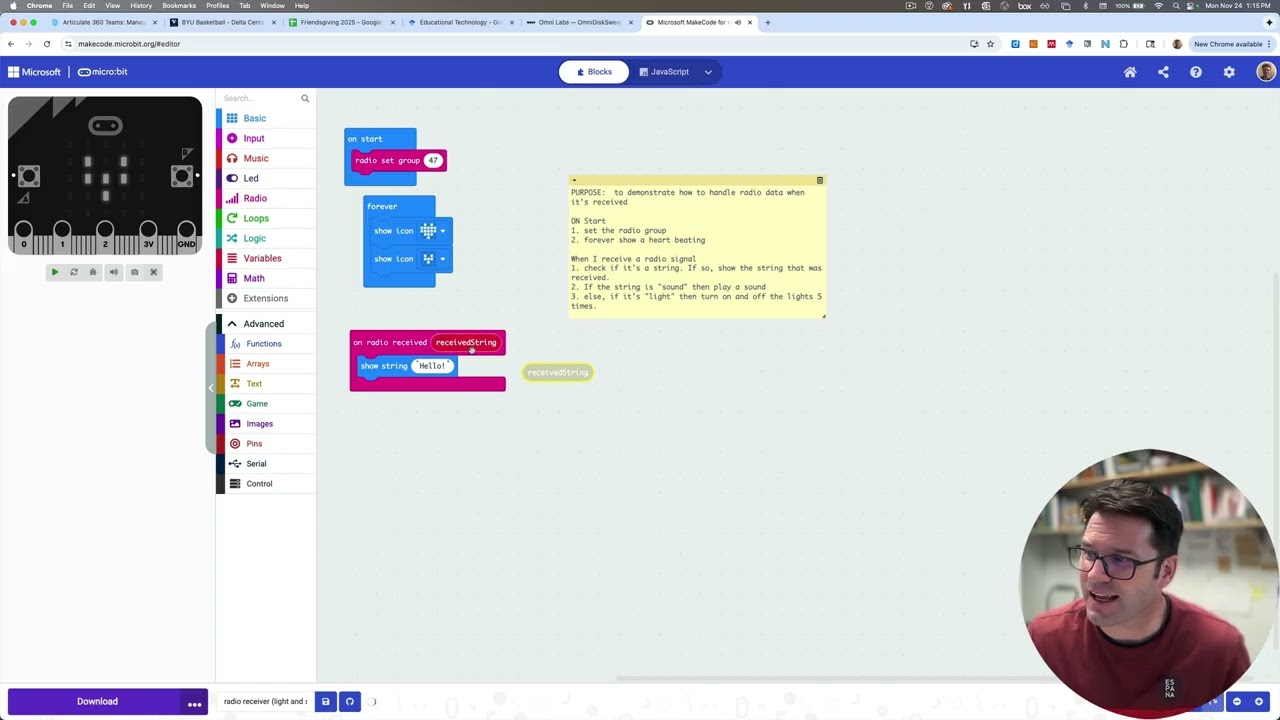Open the Basic blocks category

pyautogui.click(x=265, y=118)
